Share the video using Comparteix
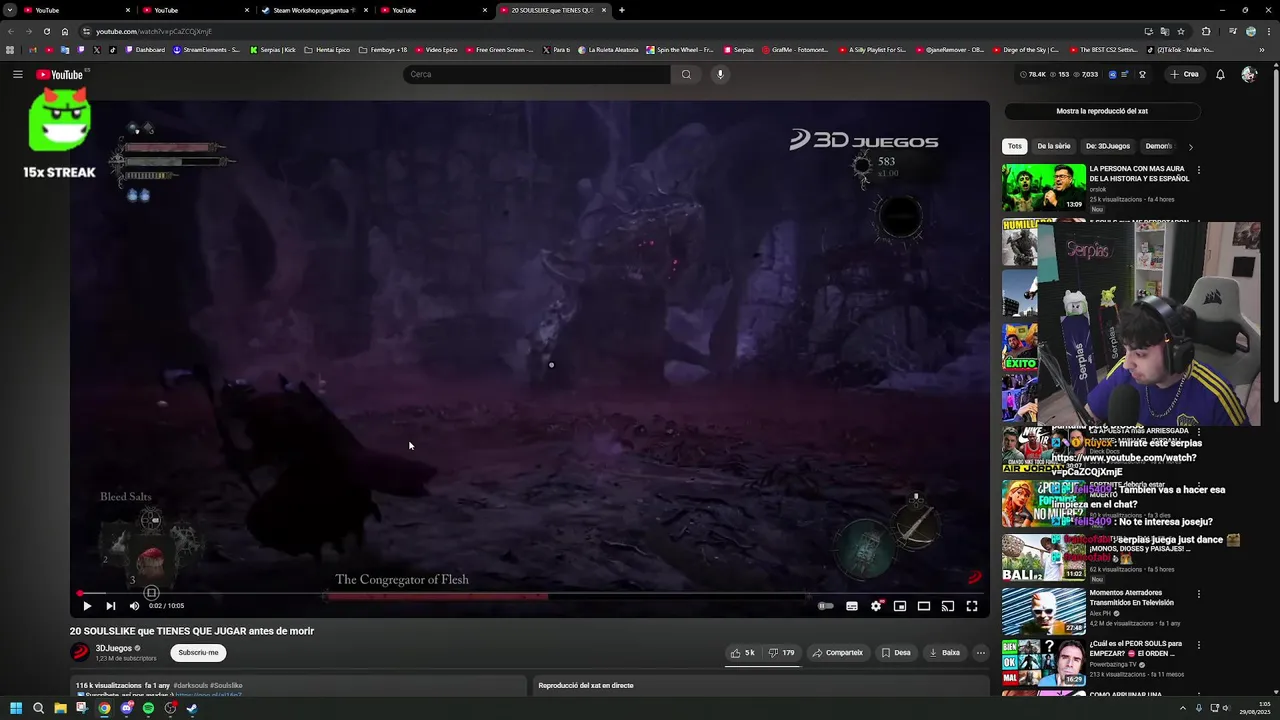 click(x=837, y=653)
